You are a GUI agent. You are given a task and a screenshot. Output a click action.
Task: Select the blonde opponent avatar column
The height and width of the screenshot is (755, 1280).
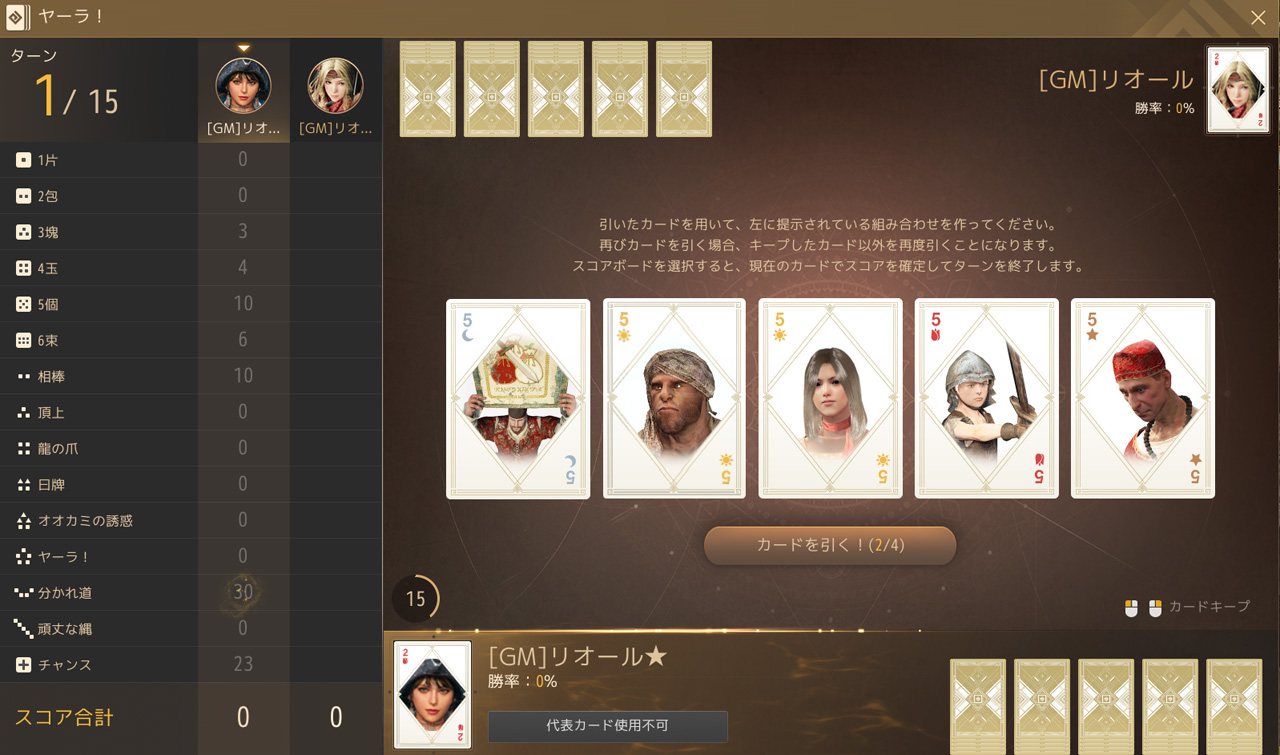336,91
